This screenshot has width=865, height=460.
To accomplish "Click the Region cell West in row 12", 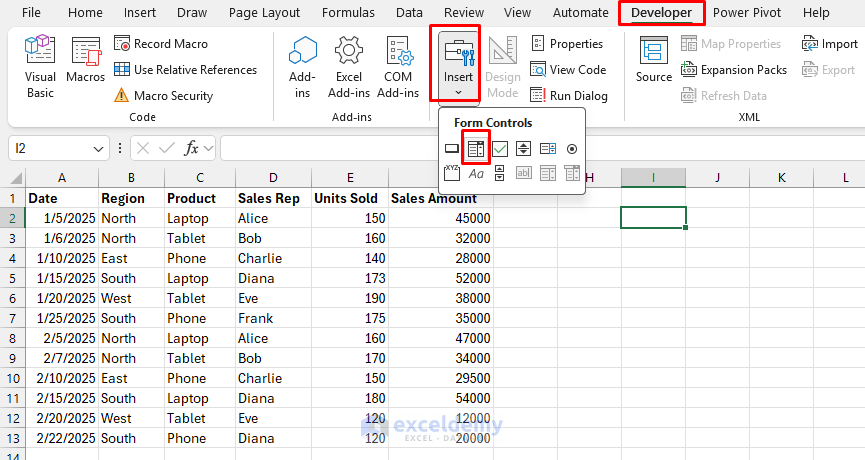I will pyautogui.click(x=131, y=419).
